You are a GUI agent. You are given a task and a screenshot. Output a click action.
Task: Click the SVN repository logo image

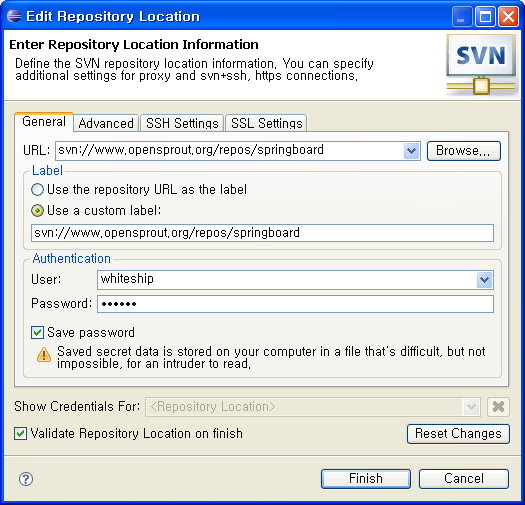(x=481, y=65)
